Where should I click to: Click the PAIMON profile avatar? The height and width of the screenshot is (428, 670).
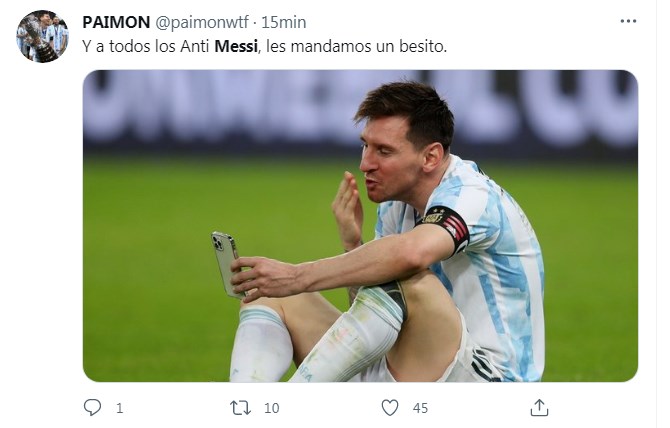(43, 36)
